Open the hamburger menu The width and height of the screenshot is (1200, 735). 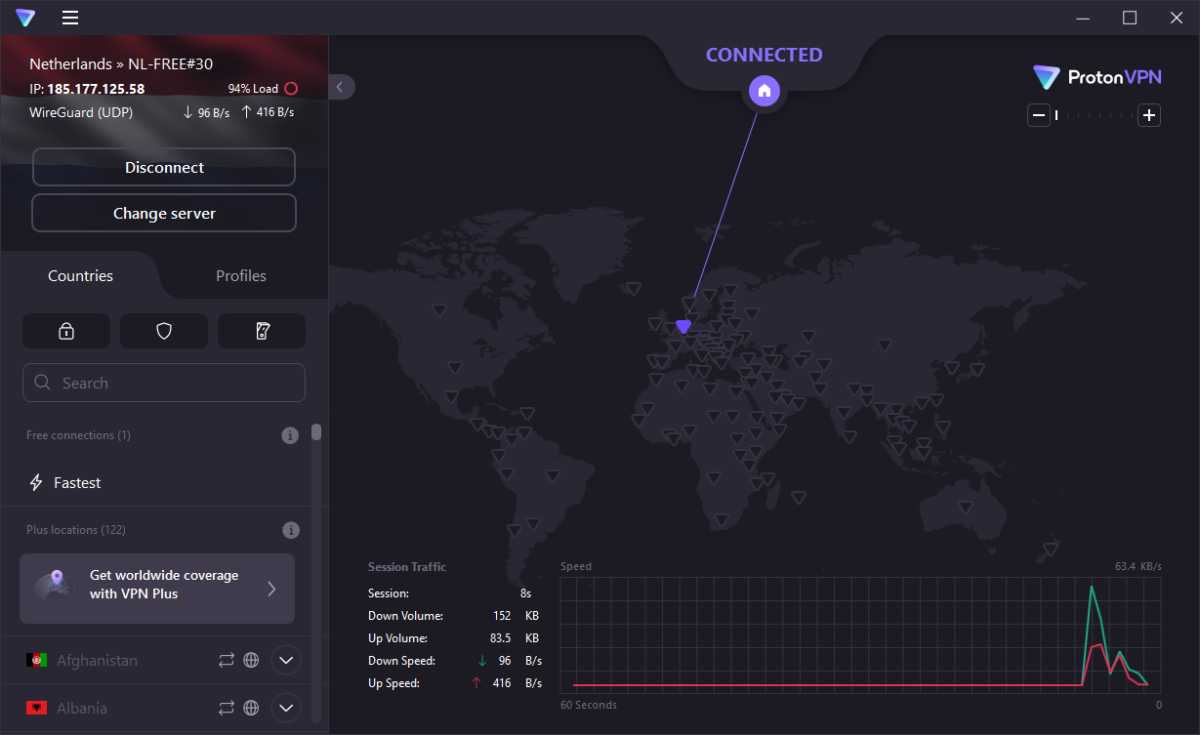point(68,17)
